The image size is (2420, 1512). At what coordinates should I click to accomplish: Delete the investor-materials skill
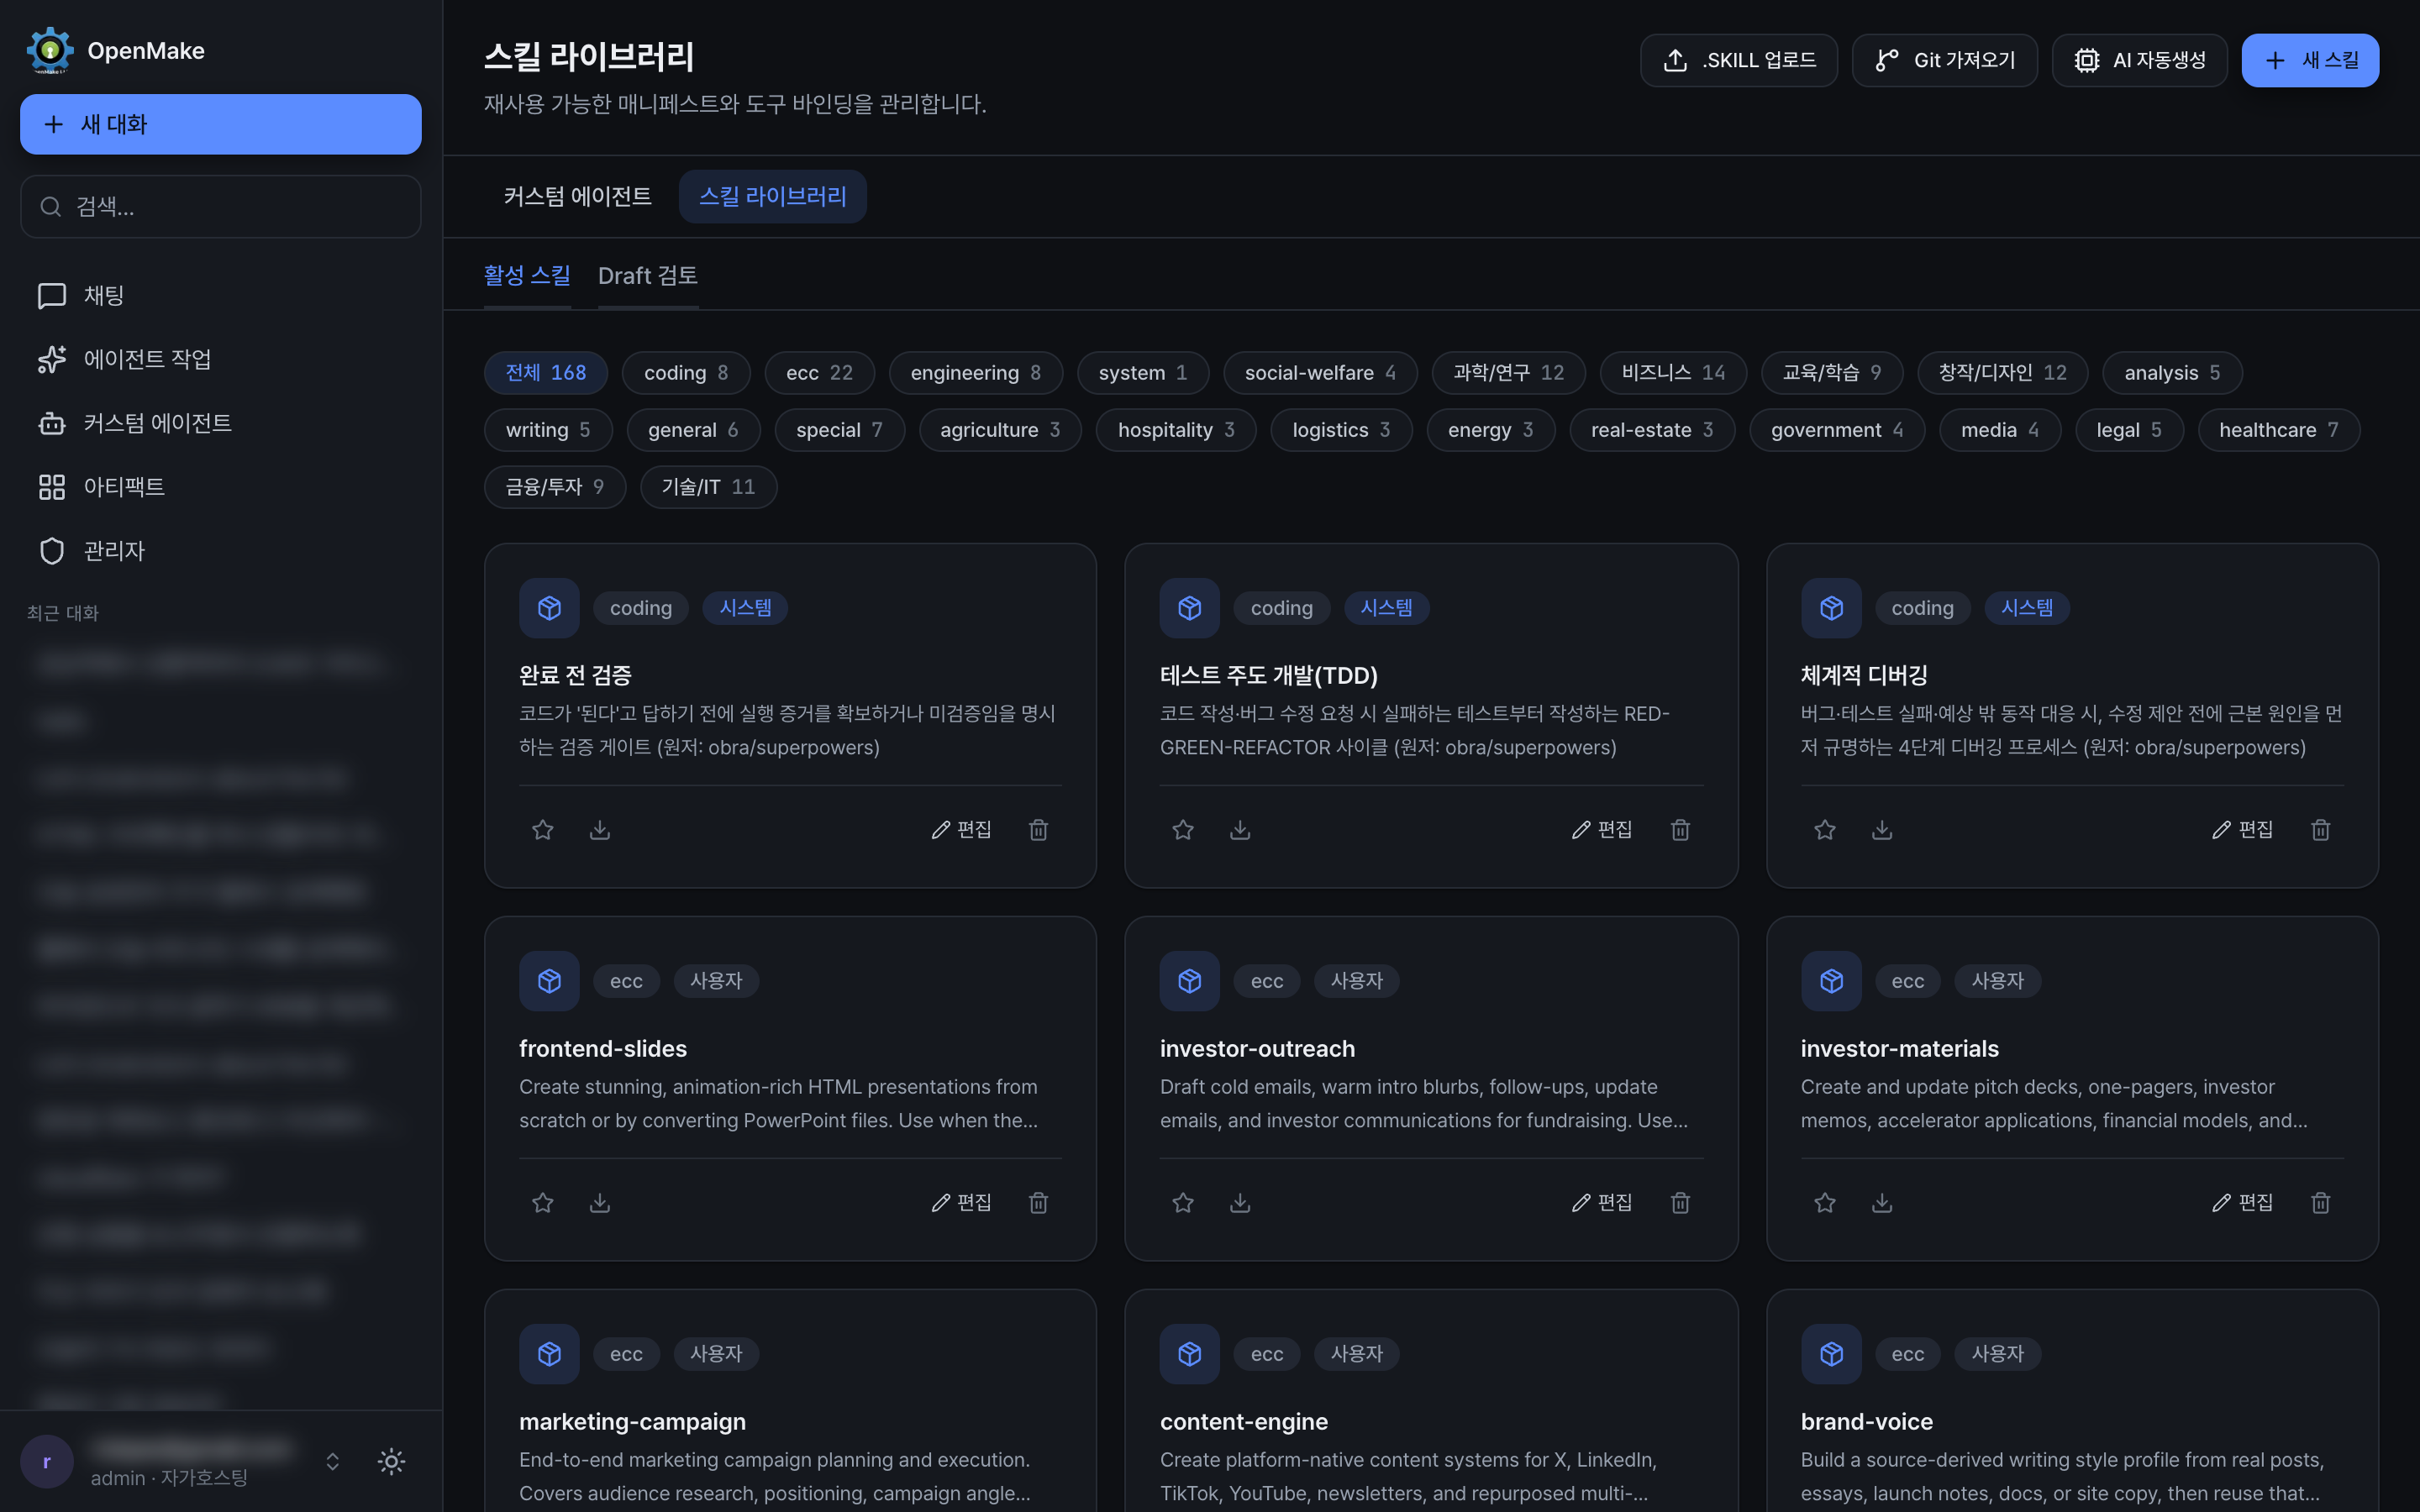(x=2321, y=1202)
